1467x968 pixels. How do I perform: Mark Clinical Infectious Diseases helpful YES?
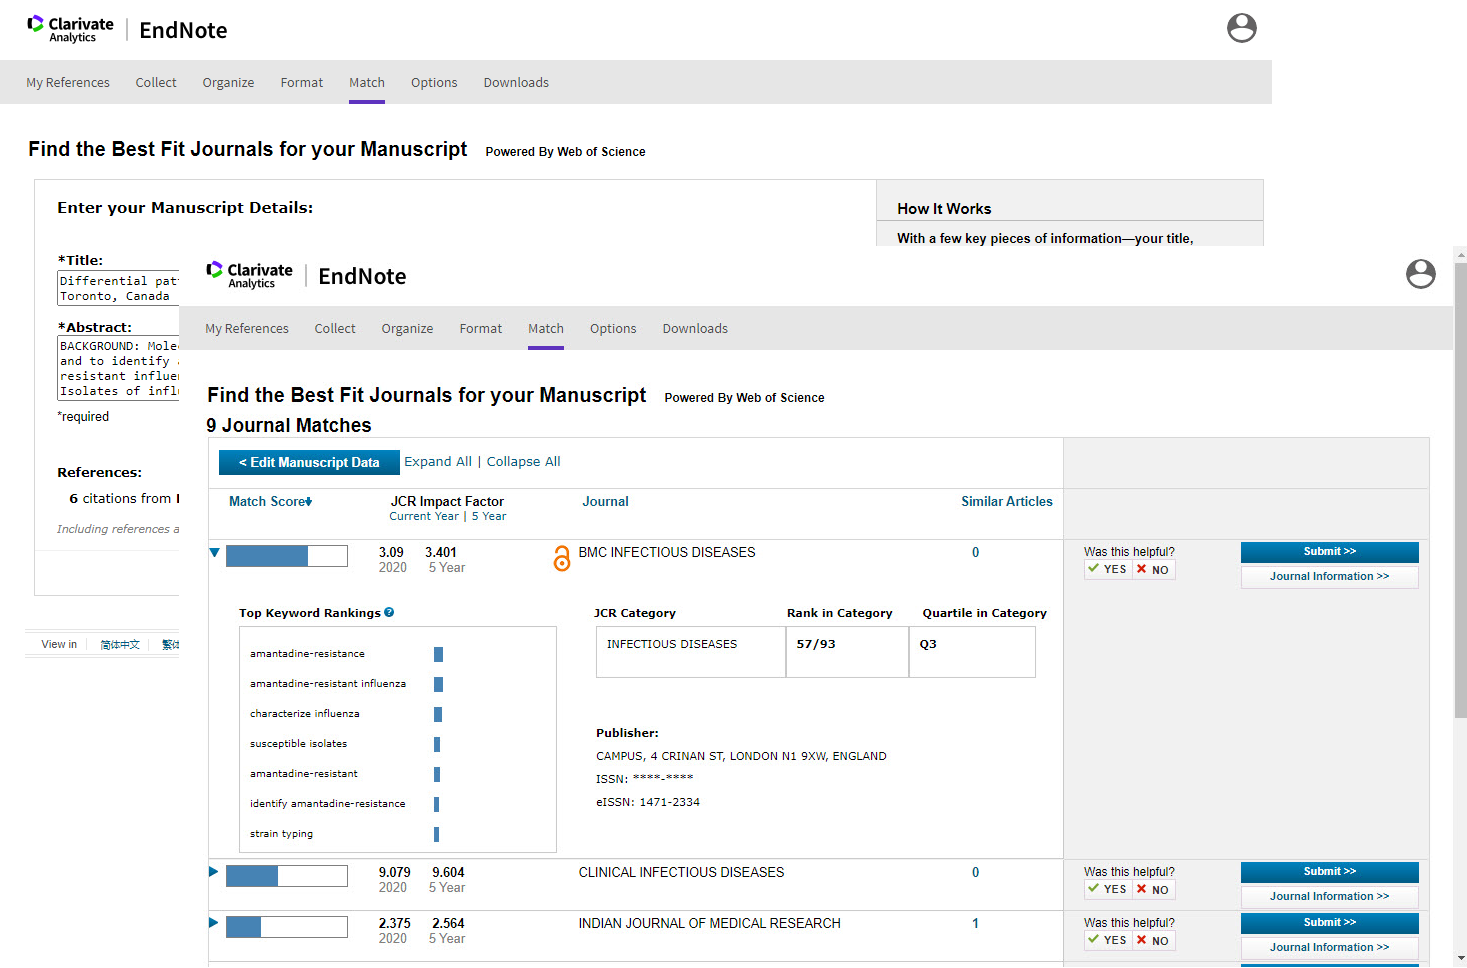tap(1108, 889)
